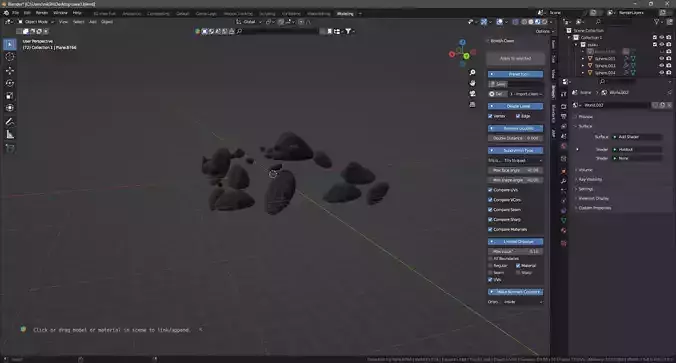Open the Output properties tab icon
The image size is (676, 363).
coord(563,116)
